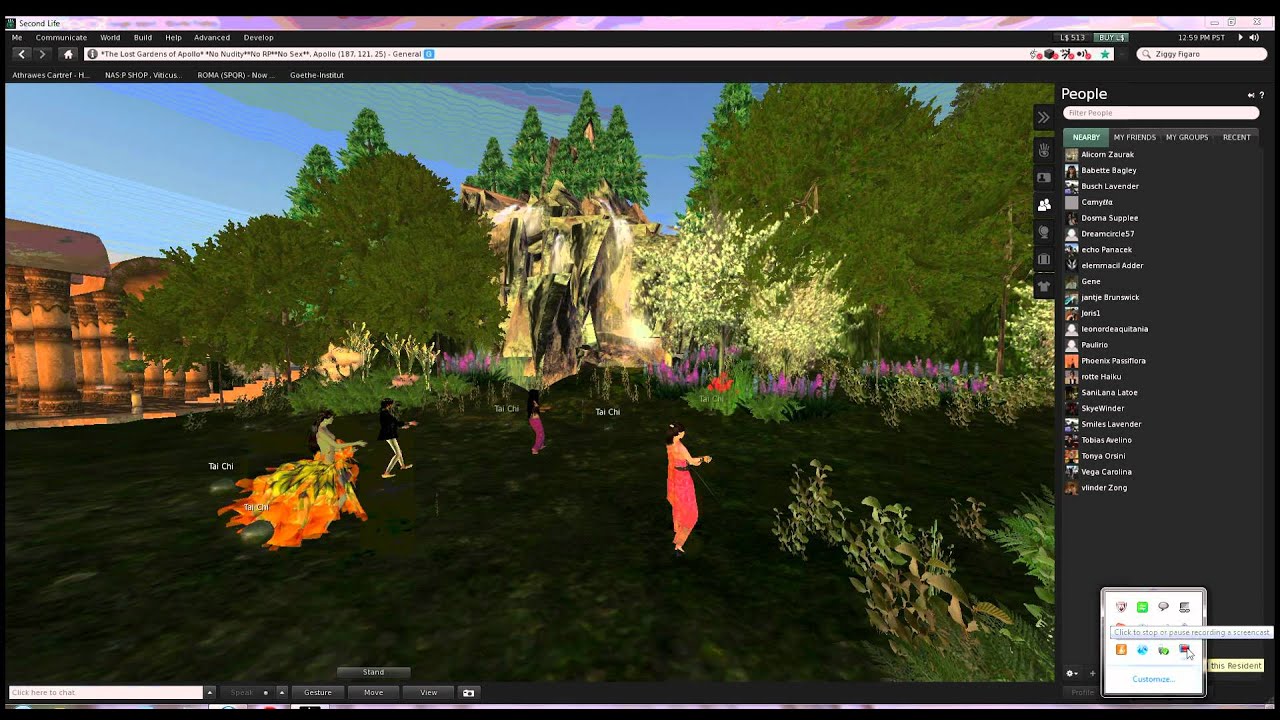
Task: Open the Me menu
Action: point(17,37)
